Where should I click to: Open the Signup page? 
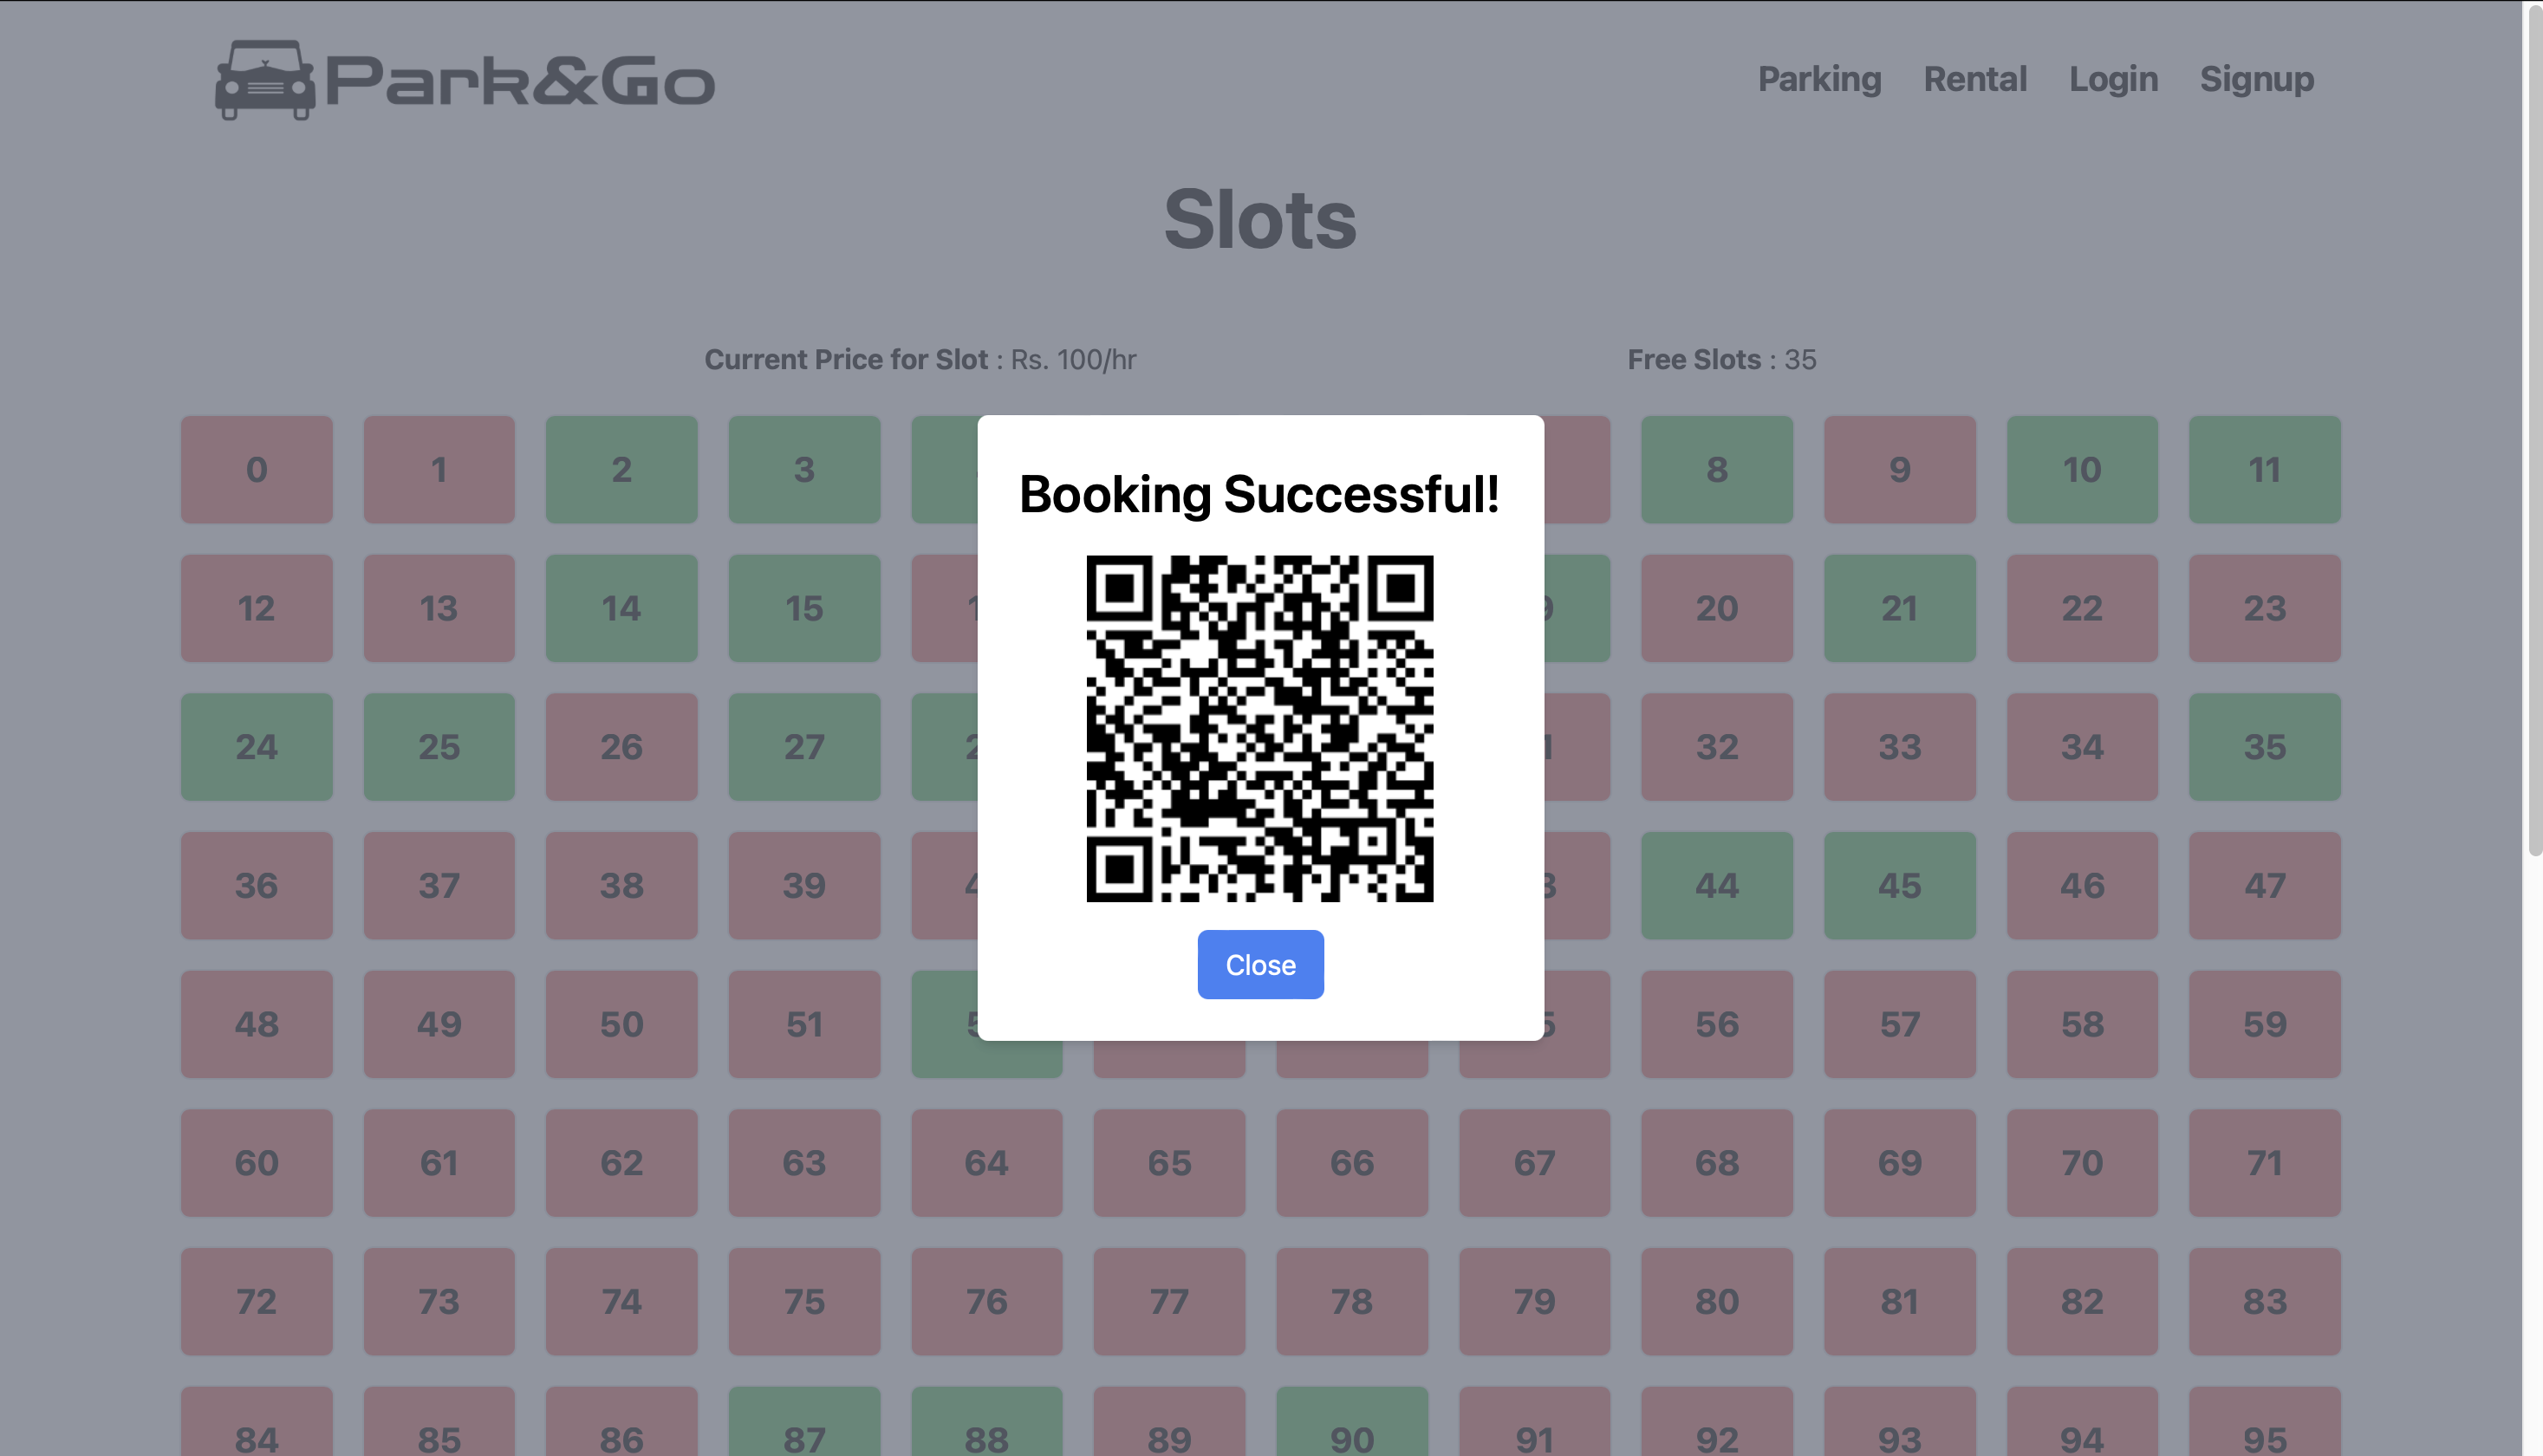point(2257,80)
